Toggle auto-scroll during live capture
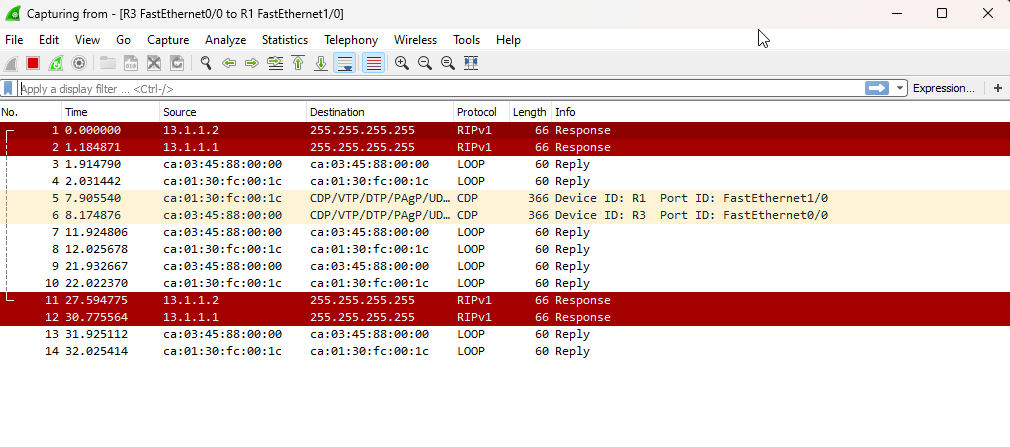The image size is (1010, 447). pyautogui.click(x=344, y=63)
